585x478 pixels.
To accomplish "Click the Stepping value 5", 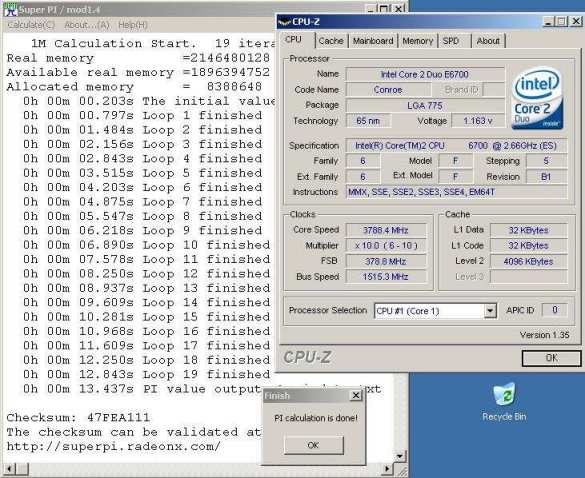I will click(546, 161).
